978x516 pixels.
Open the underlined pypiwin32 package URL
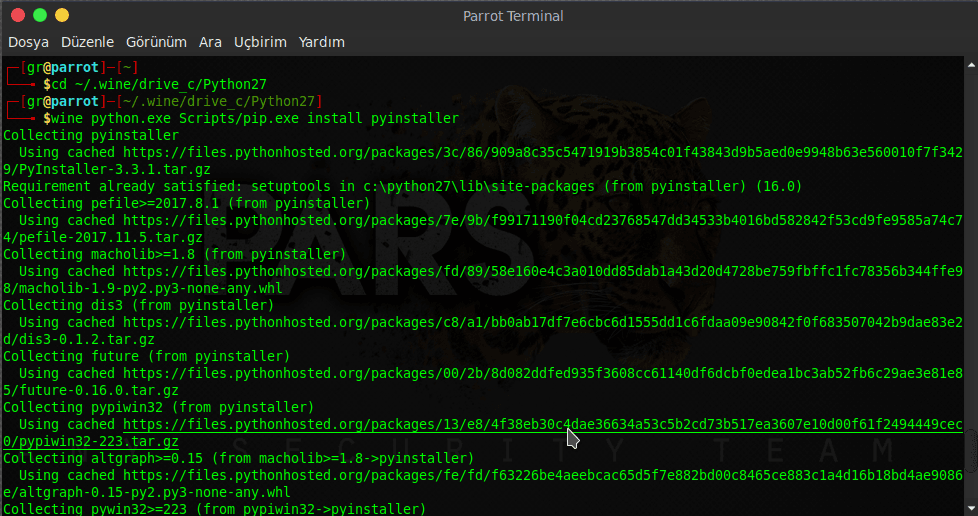tap(542, 425)
